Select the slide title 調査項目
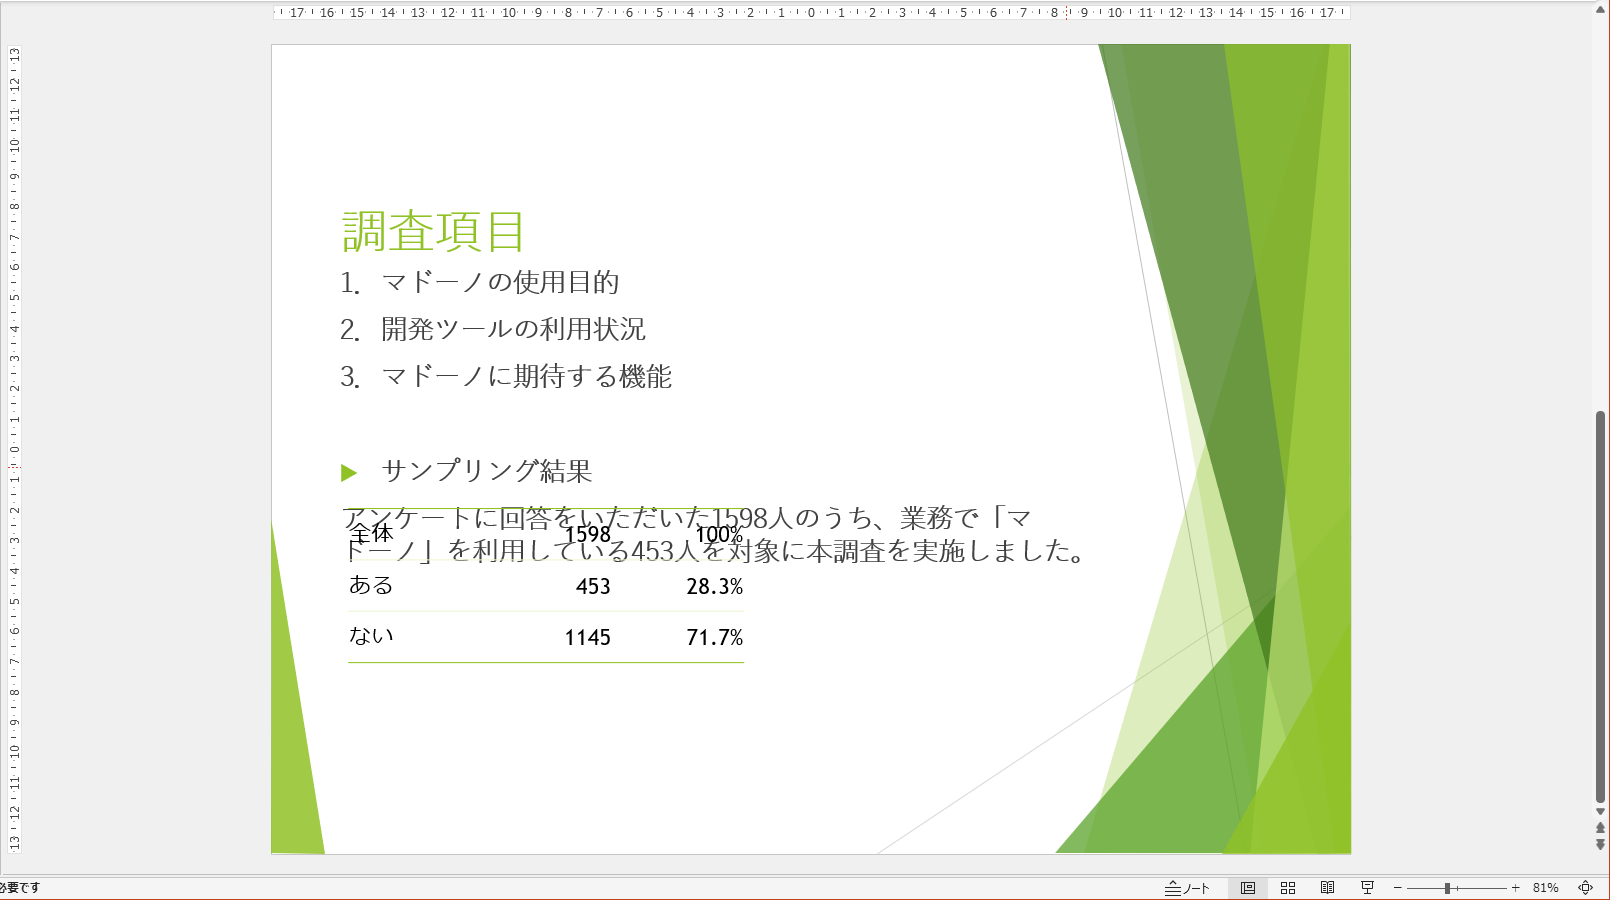 [433, 231]
